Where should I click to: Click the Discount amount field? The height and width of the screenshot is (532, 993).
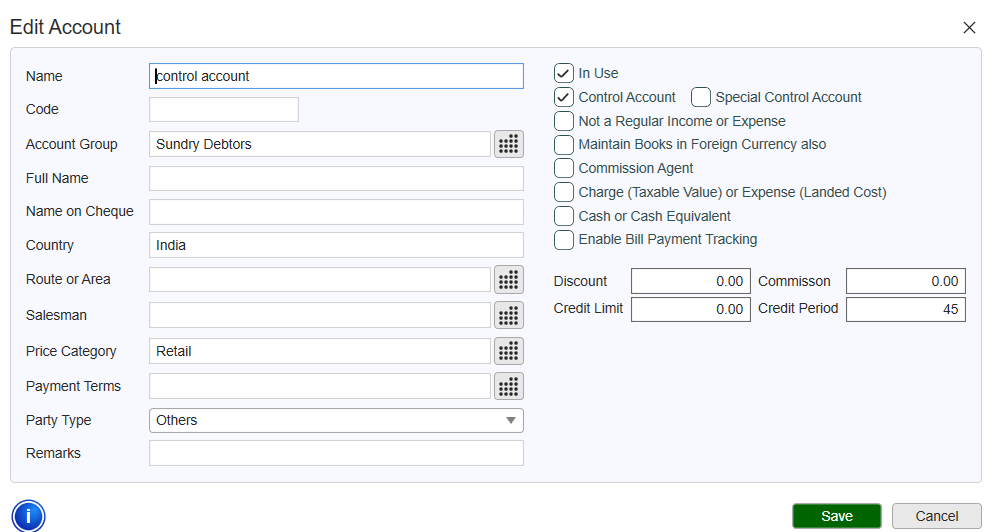point(690,282)
